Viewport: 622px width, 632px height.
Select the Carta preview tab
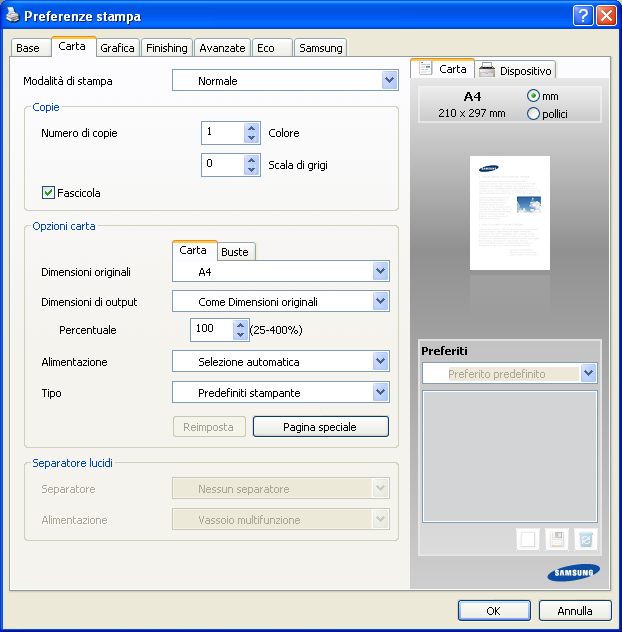(443, 69)
